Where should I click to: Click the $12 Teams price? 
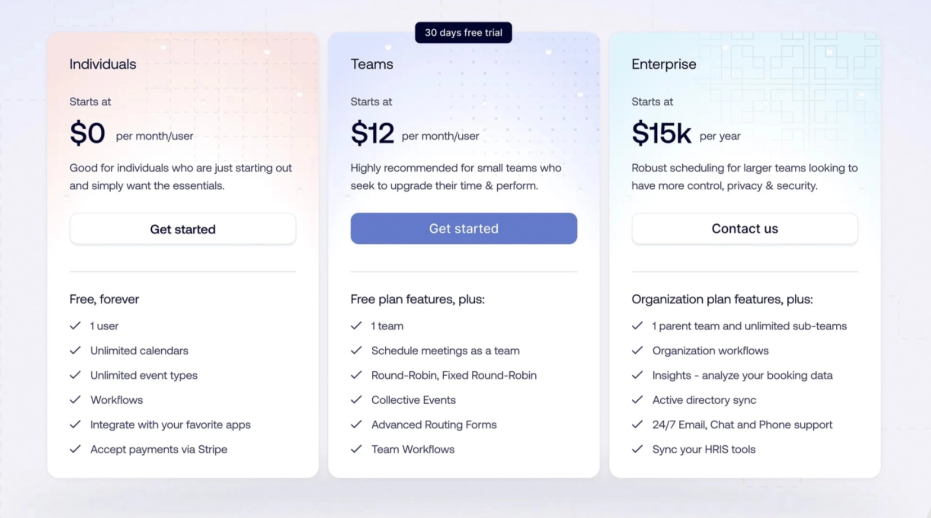click(x=372, y=133)
